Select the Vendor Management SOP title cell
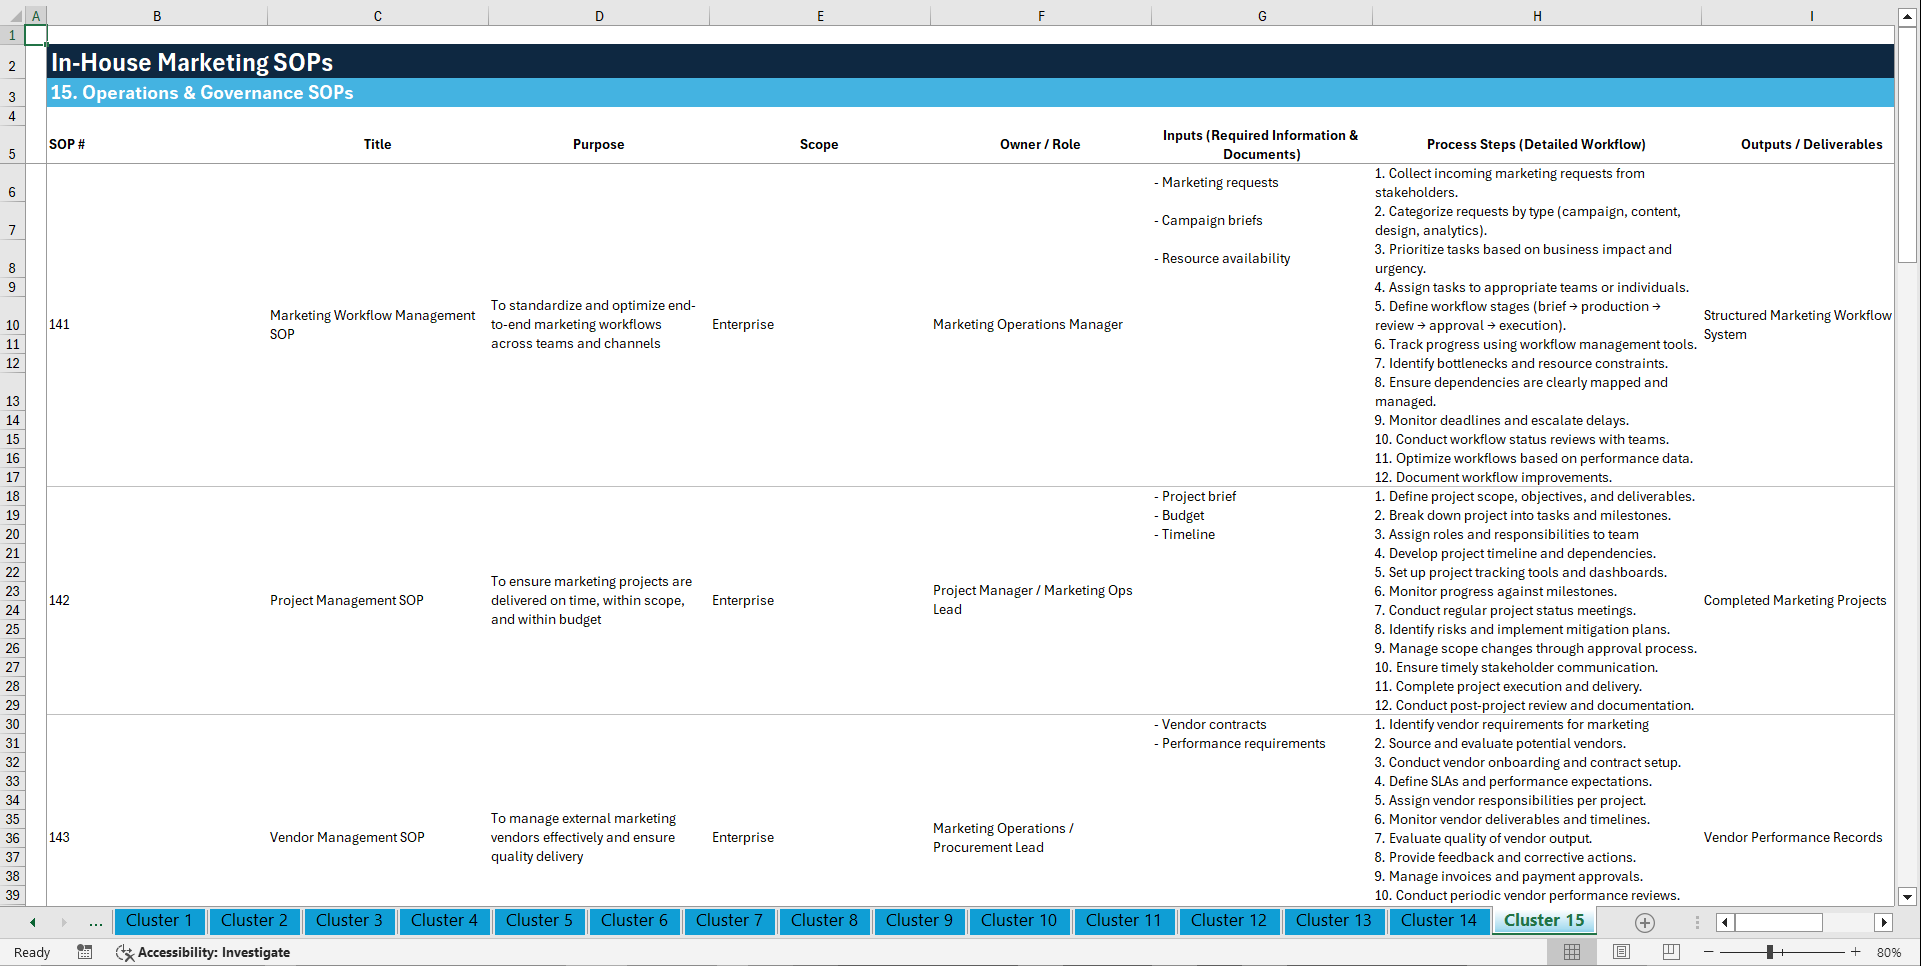 point(378,837)
